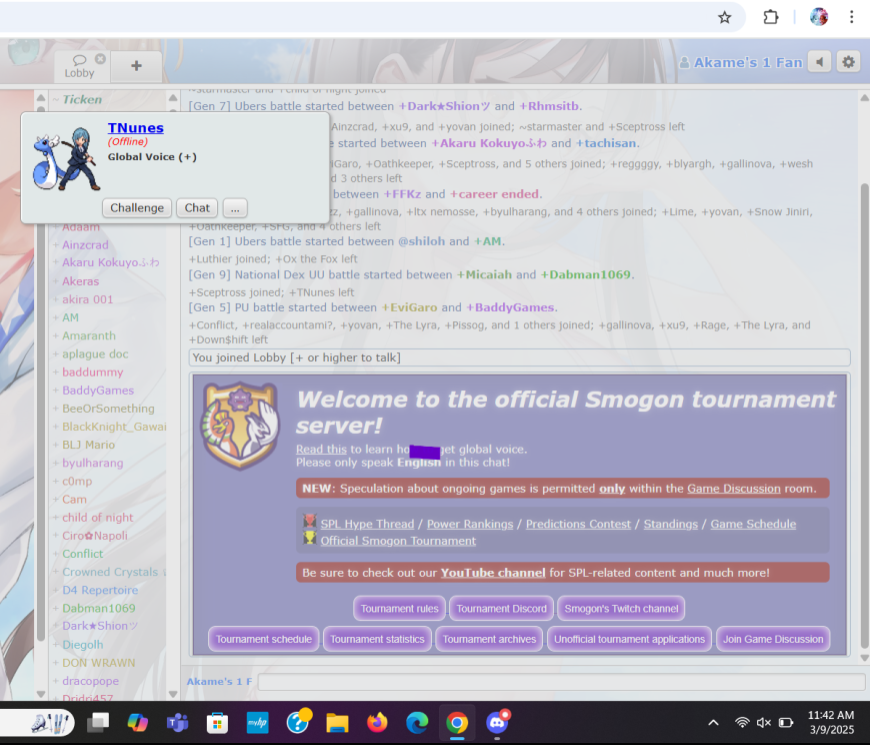Image resolution: width=870 pixels, height=745 pixels.
Task: Click the Tournament statistics button
Action: tap(377, 639)
